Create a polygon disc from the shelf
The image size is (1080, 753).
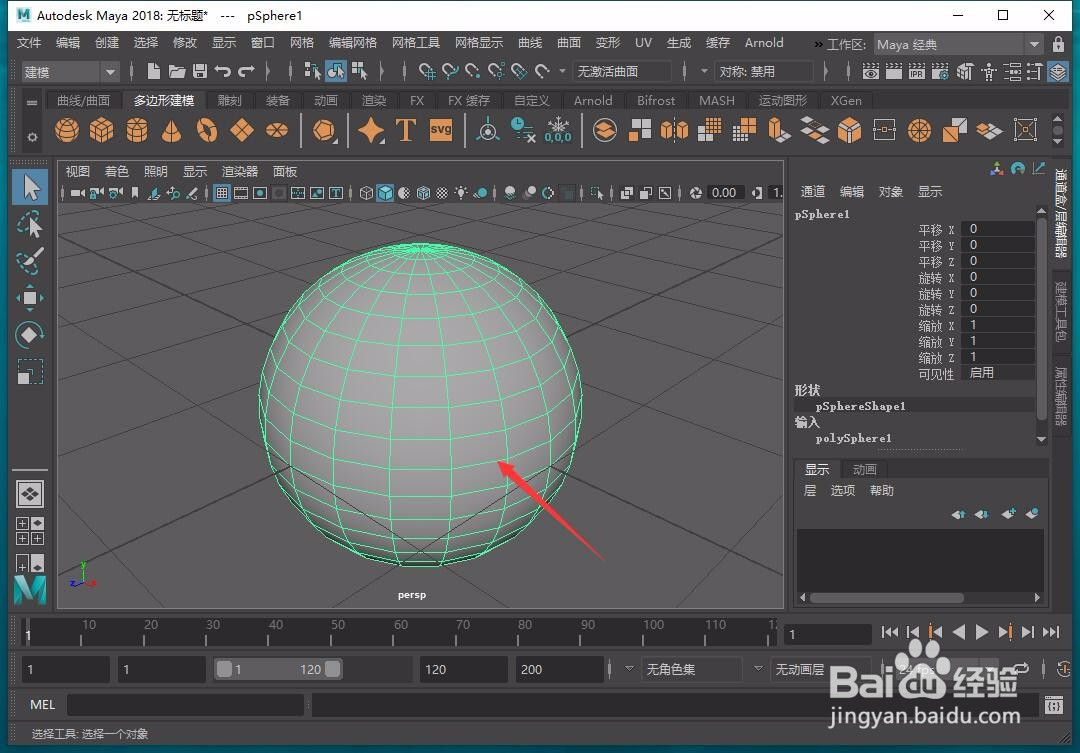coord(277,130)
